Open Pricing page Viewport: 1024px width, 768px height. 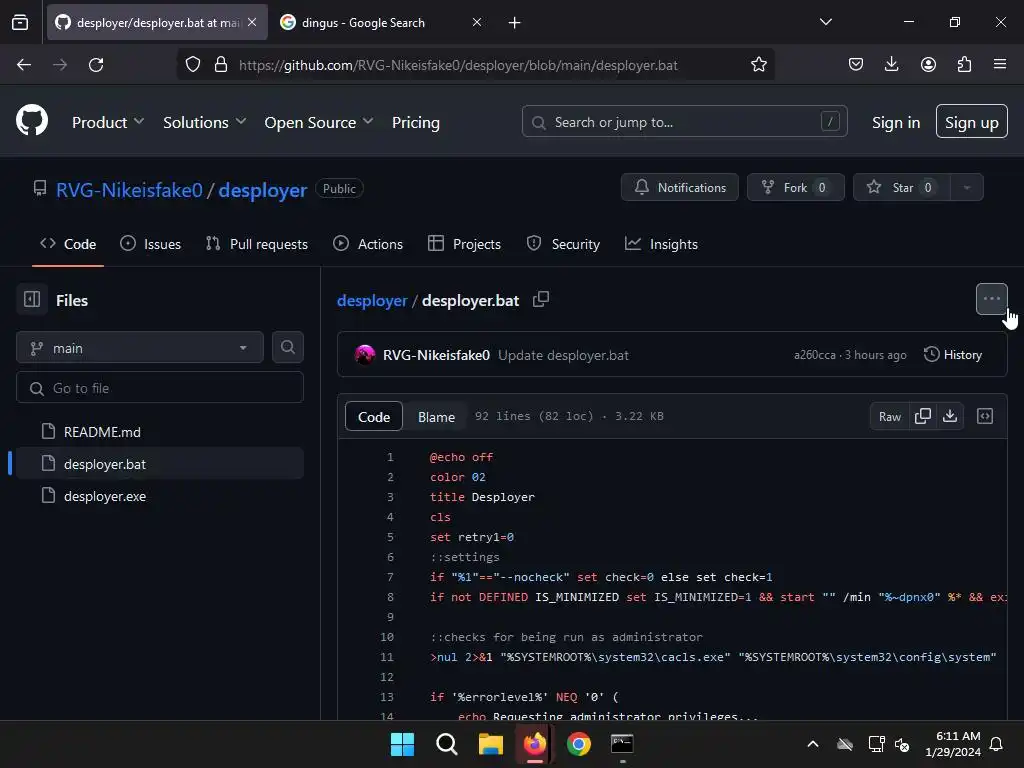[415, 122]
